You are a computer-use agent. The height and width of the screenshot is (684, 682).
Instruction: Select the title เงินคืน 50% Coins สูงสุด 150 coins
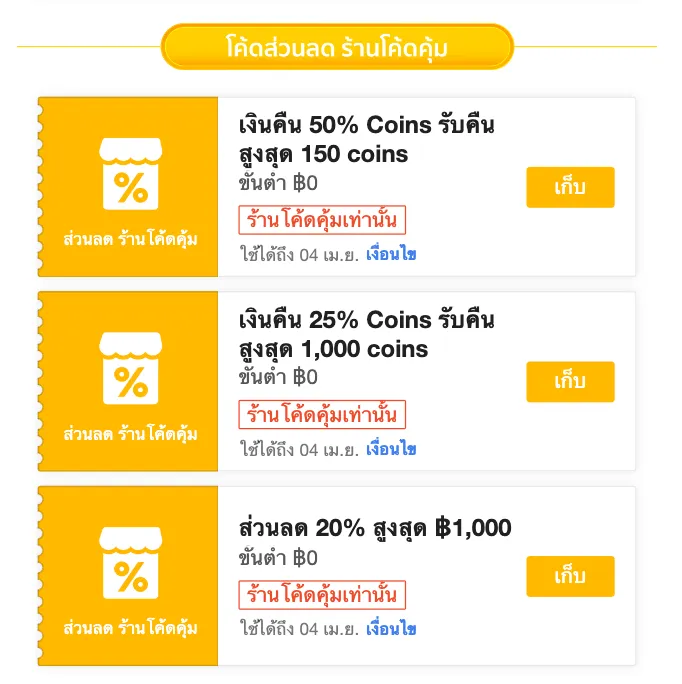[x=366, y=140]
